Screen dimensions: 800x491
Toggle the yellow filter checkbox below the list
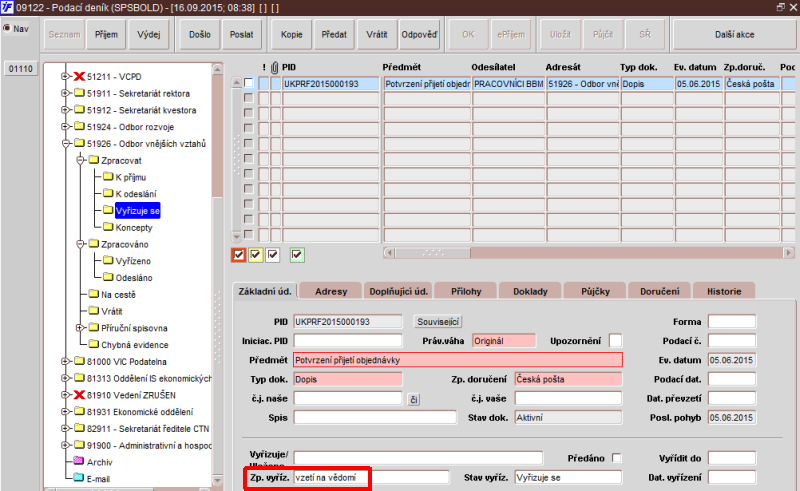(256, 255)
